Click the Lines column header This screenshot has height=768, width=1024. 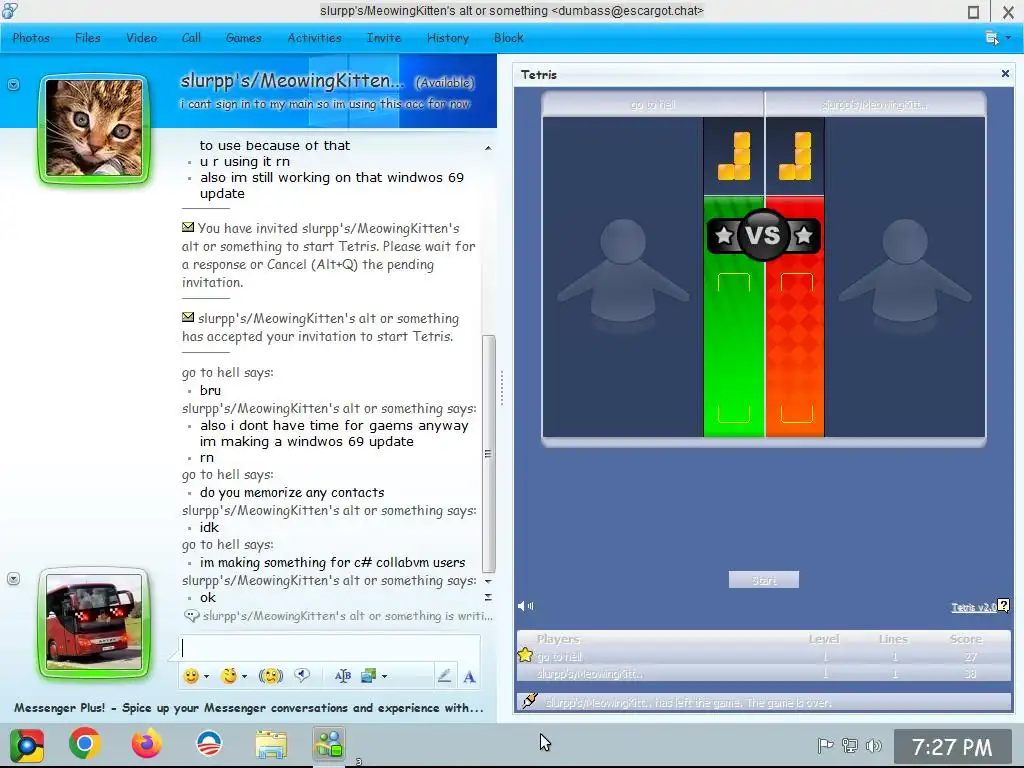coord(893,639)
